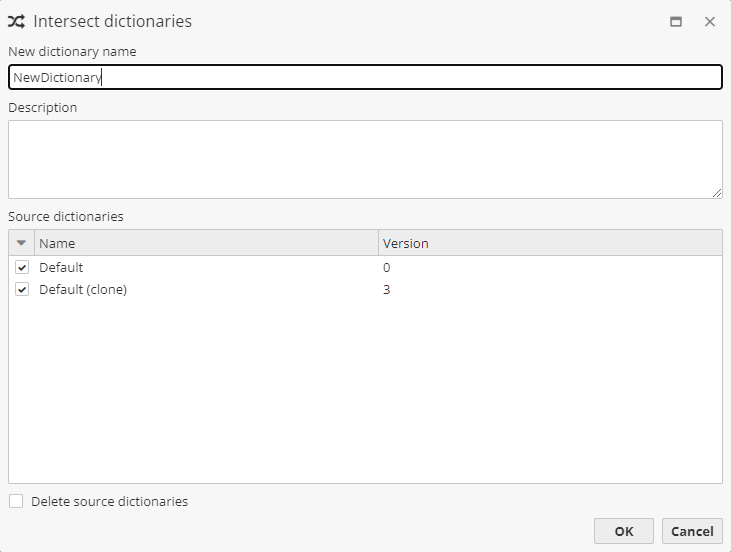Image resolution: width=731 pixels, height=552 pixels.
Task: Click version 3 cell of Default (clone)
Action: pos(387,290)
